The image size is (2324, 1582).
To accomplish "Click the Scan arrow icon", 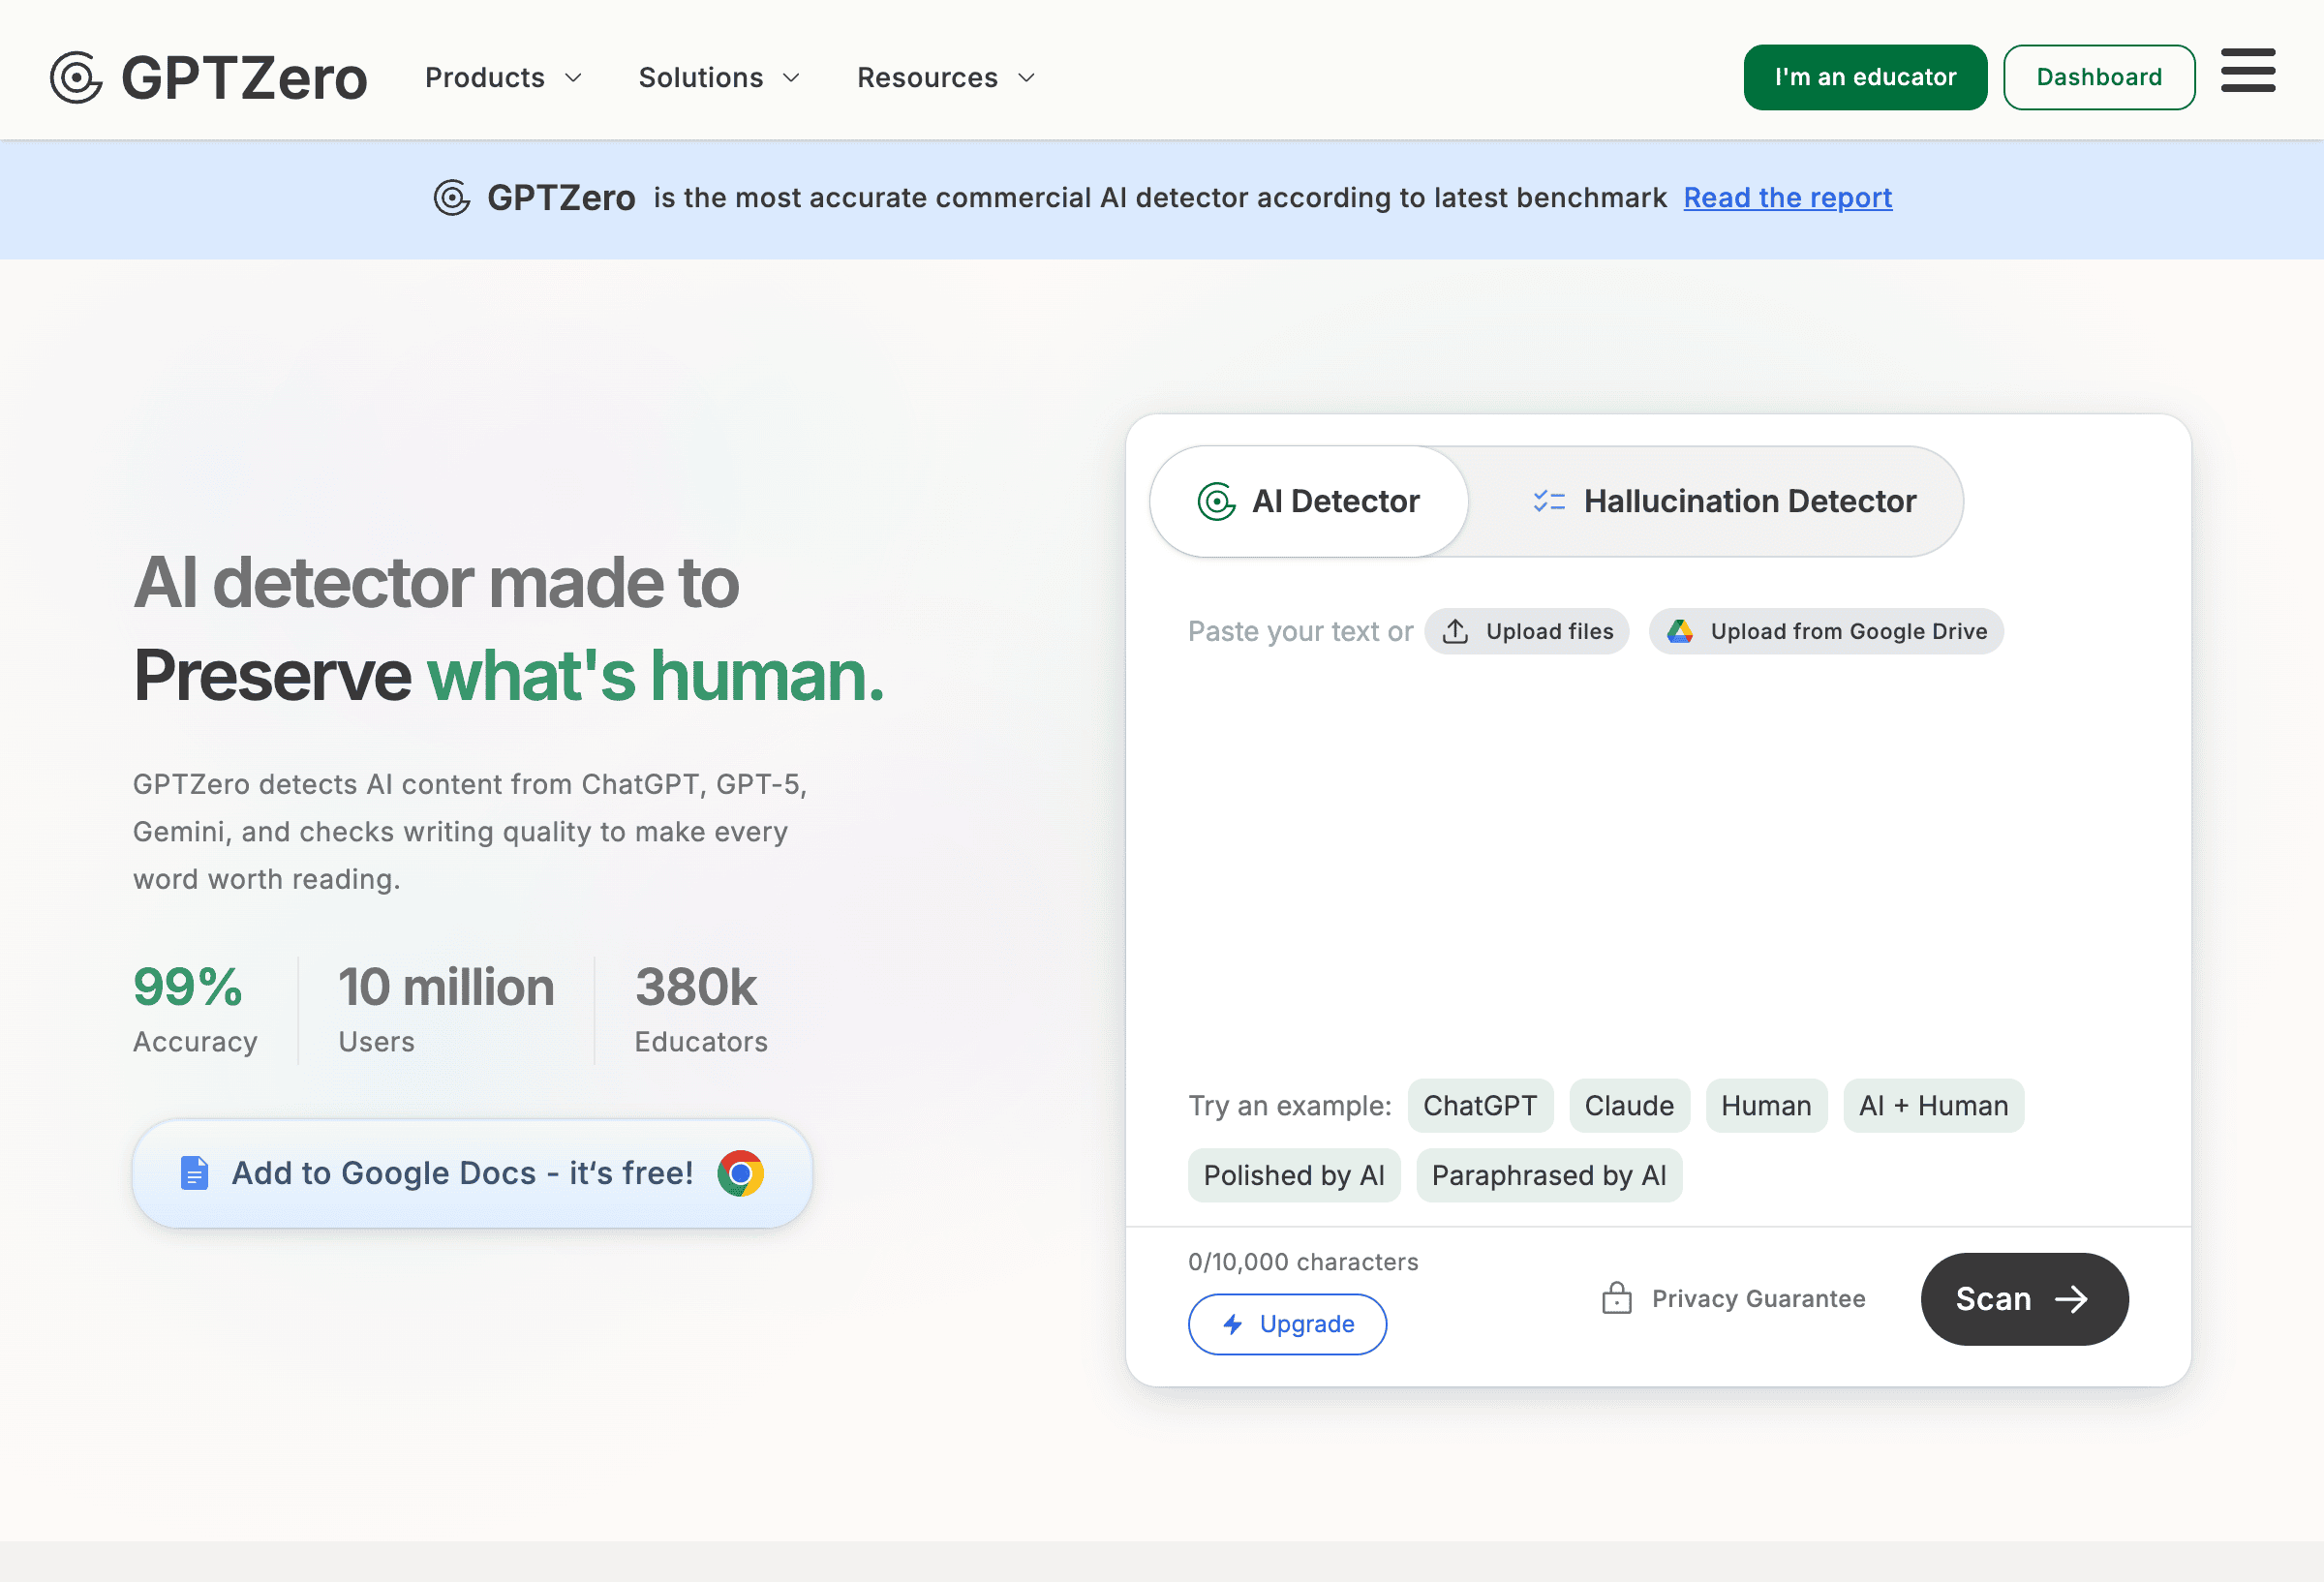I will (x=2071, y=1299).
